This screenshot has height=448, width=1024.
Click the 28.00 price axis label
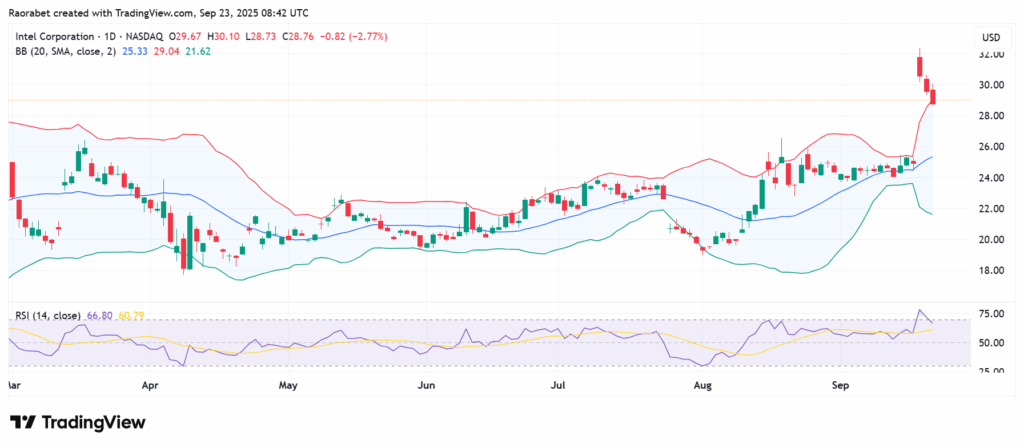pos(990,116)
